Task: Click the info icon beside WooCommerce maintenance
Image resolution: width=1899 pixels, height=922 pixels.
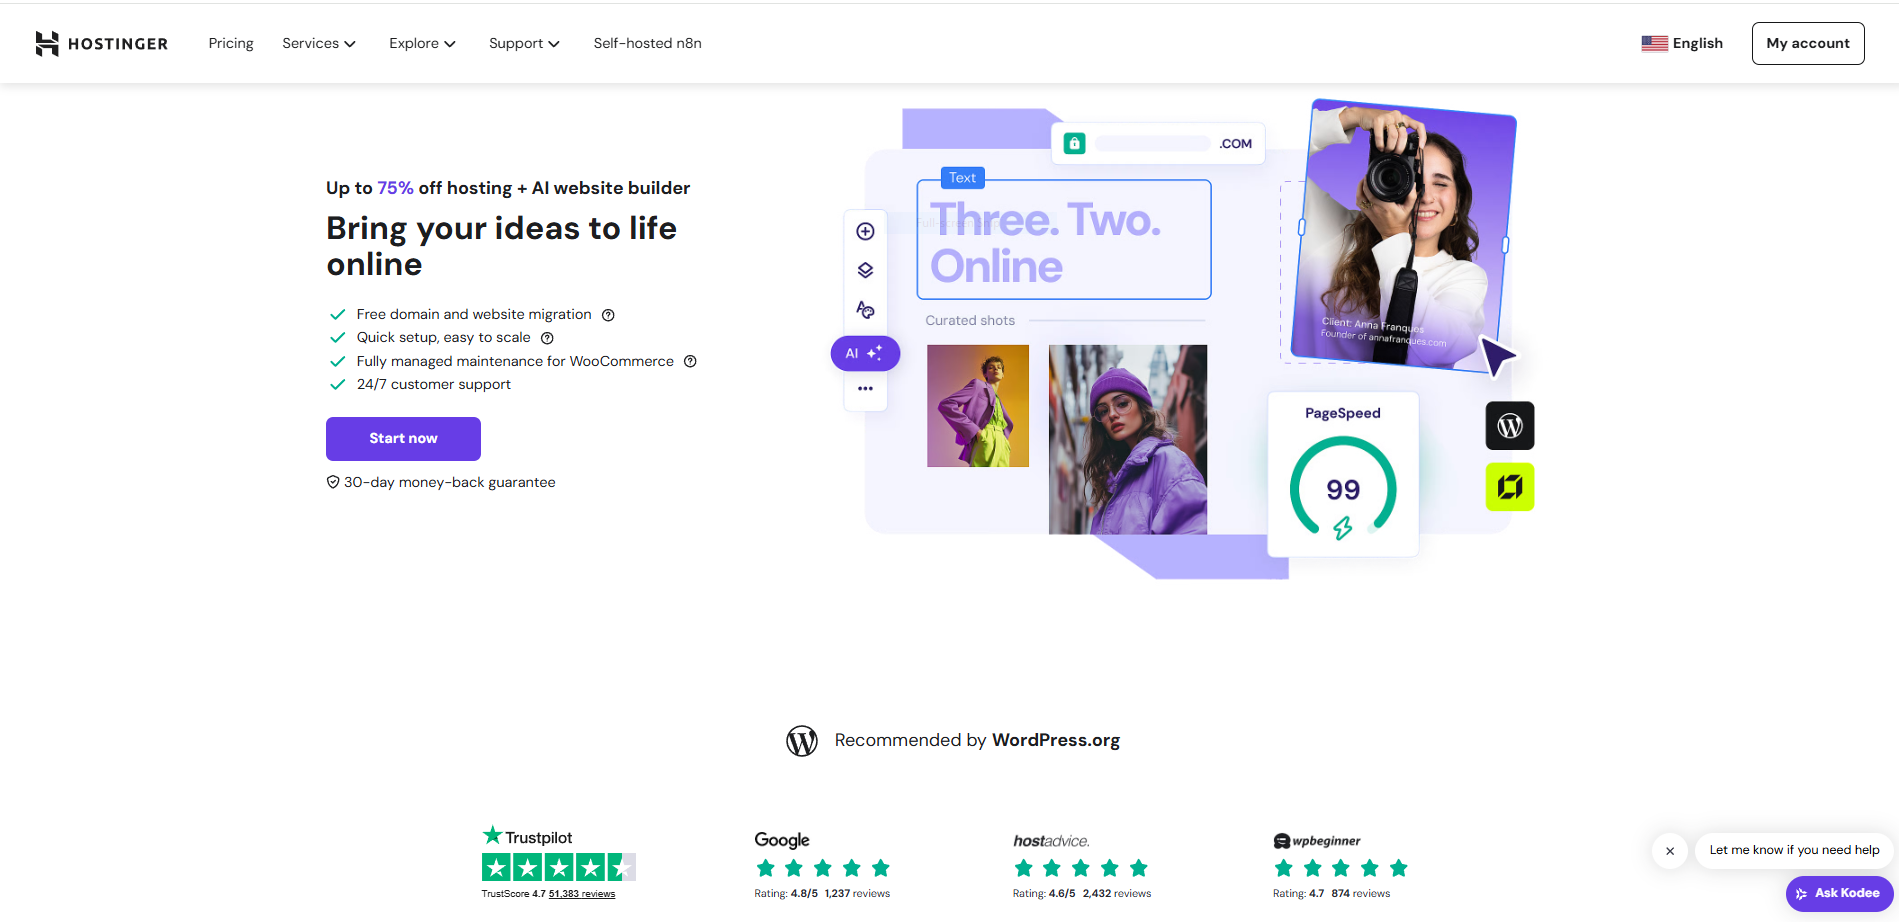Action: coord(690,362)
